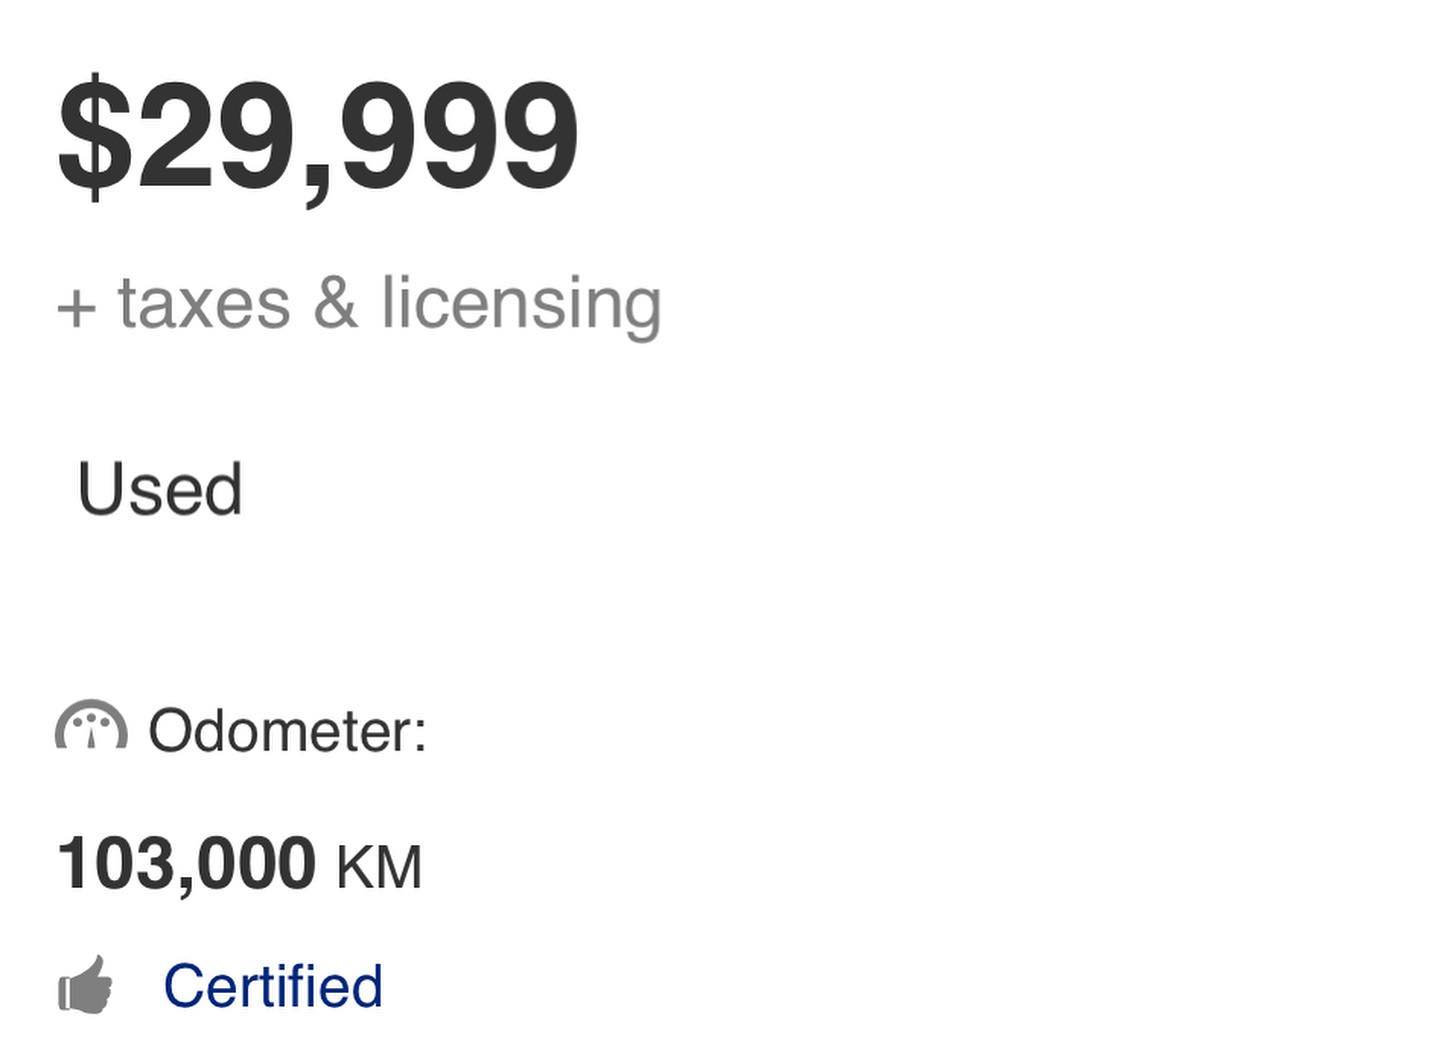Image resolution: width=1440 pixels, height=1040 pixels.
Task: Click the letter "U" in Used
Action: 101,489
